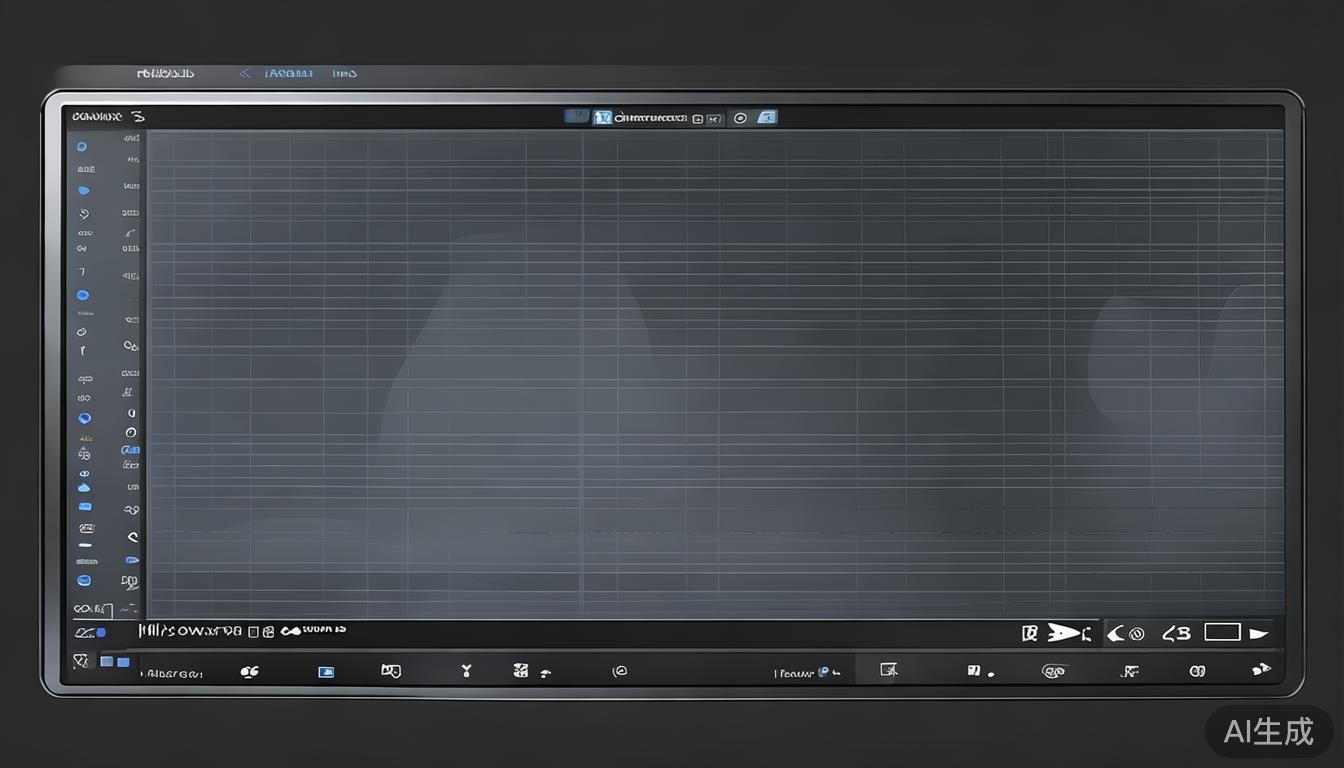Click the text label at bottom toolbar's left end
The height and width of the screenshot is (768, 1344).
pyautogui.click(x=172, y=673)
